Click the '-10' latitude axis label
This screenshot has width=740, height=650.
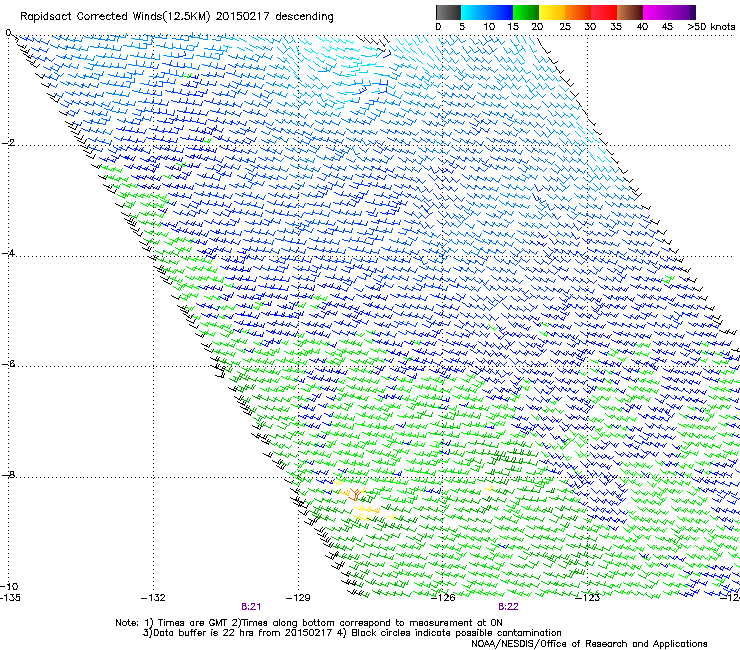pos(9,586)
